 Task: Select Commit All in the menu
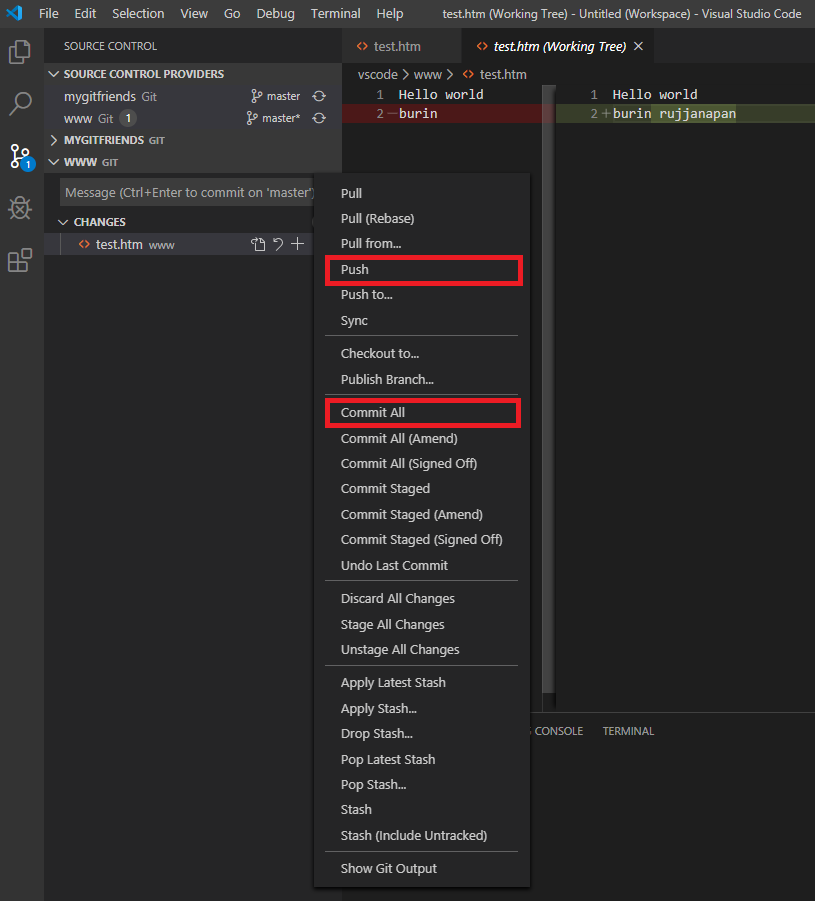coord(373,413)
